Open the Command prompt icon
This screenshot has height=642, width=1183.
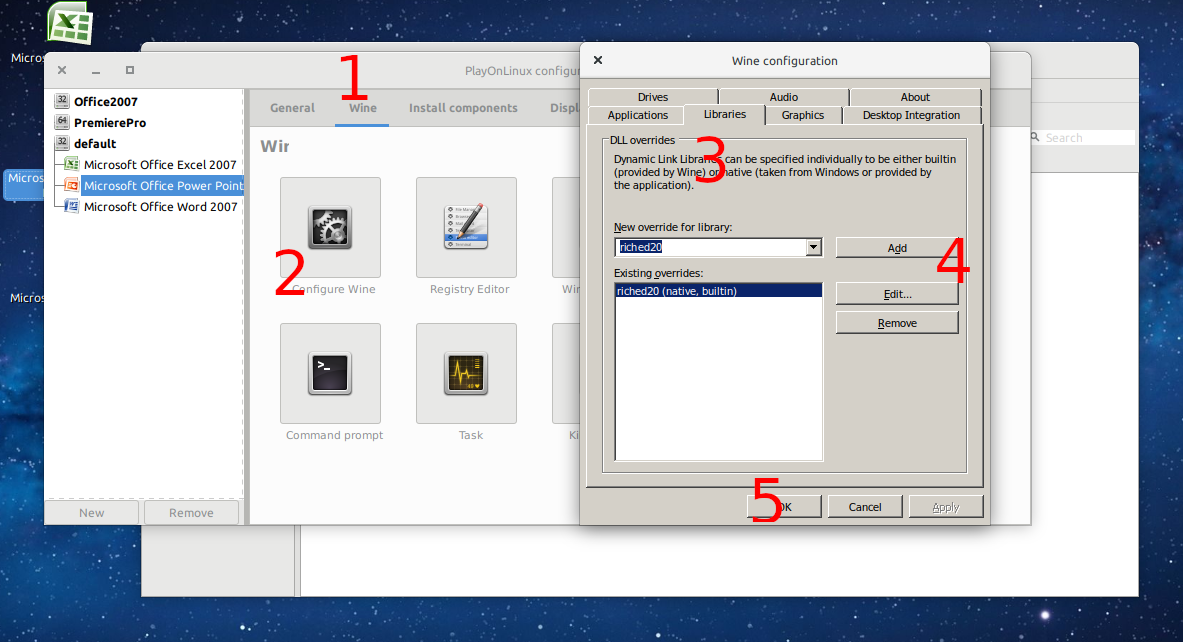(x=330, y=373)
